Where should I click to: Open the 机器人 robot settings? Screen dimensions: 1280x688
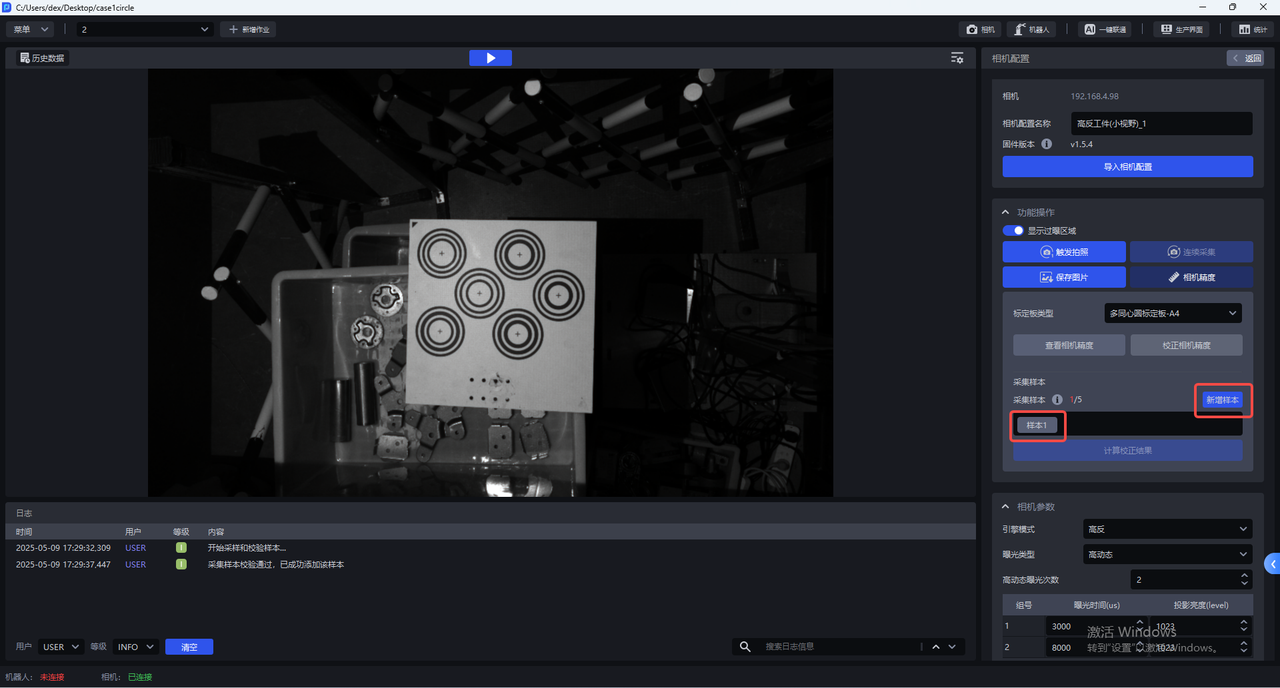[1031, 30]
